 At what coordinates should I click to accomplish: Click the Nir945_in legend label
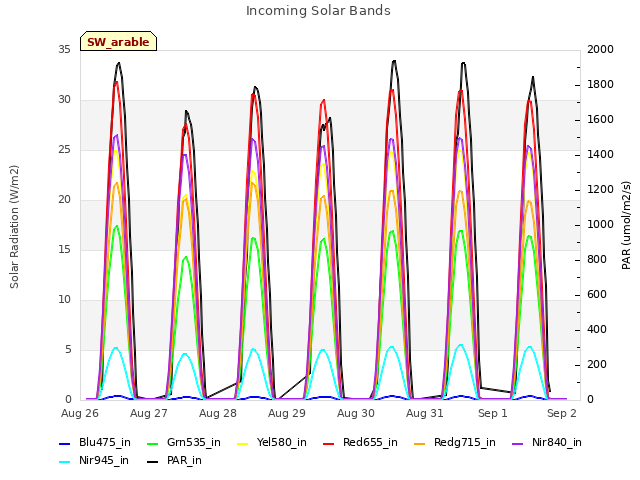pyautogui.click(x=104, y=460)
